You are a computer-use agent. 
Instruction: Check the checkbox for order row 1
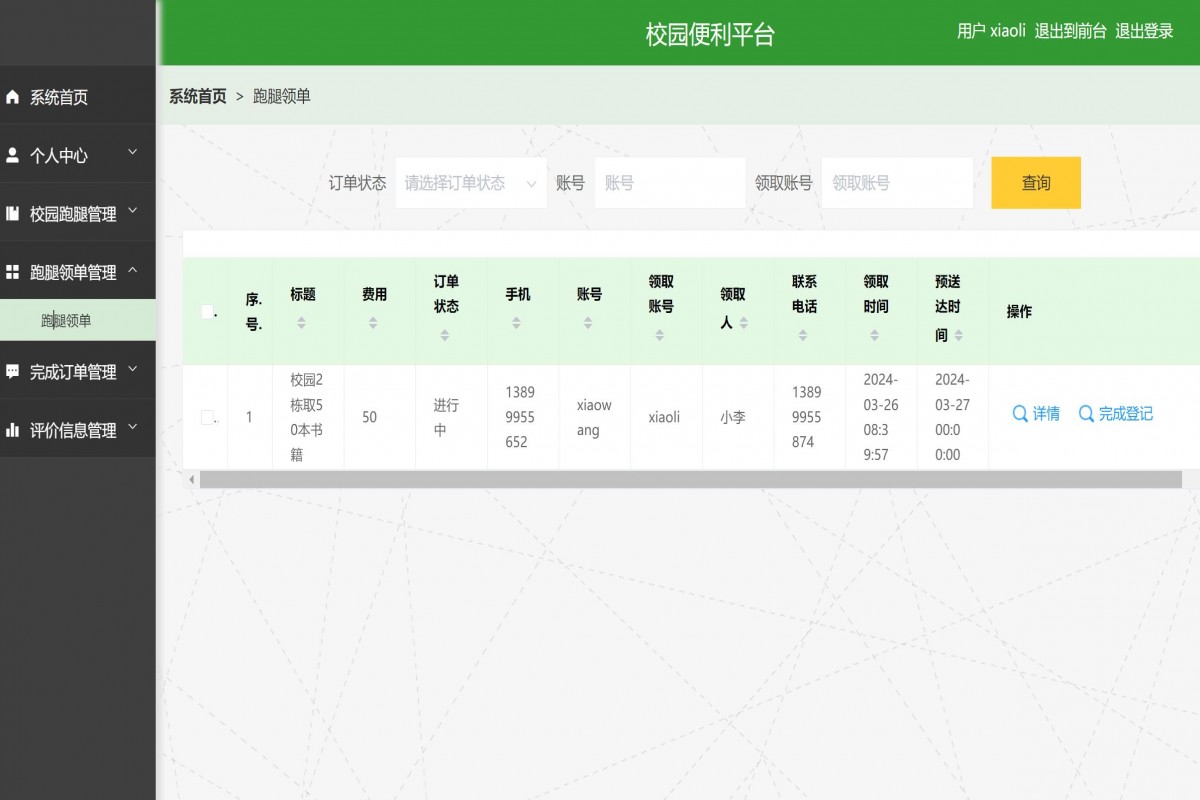pos(206,419)
